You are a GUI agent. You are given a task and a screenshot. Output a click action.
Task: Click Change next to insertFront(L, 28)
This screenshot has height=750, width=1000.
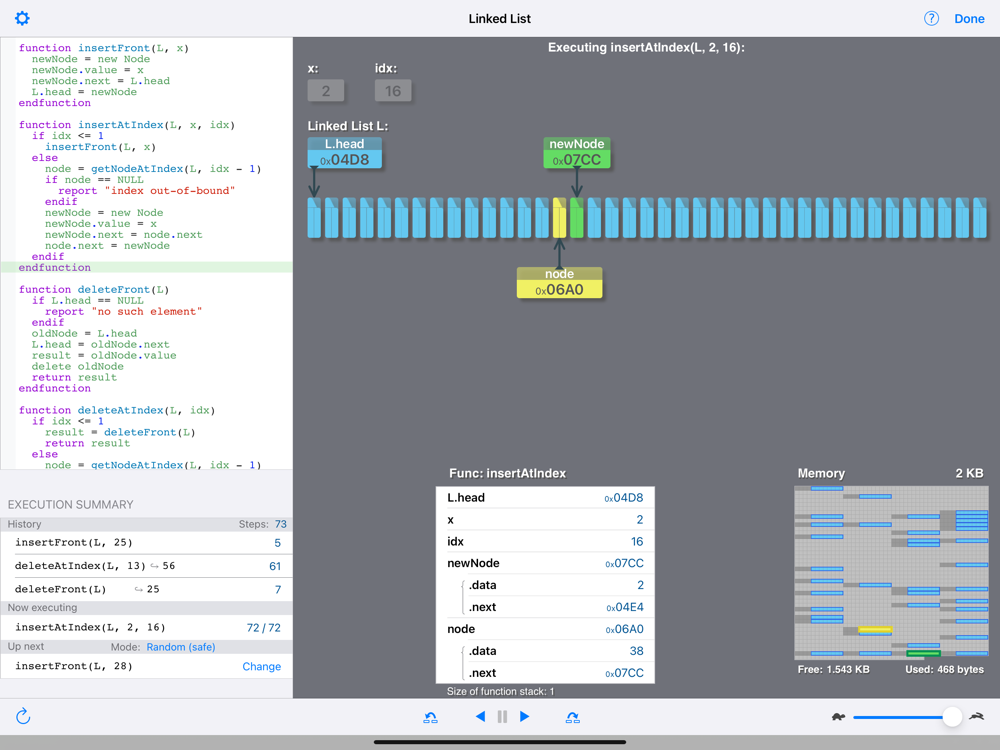pos(261,666)
